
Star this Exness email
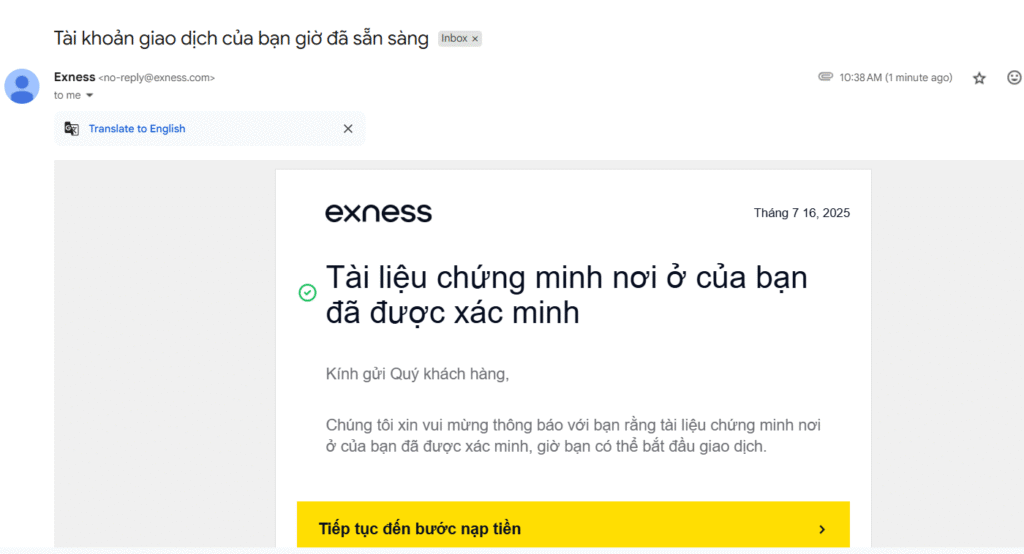click(979, 78)
